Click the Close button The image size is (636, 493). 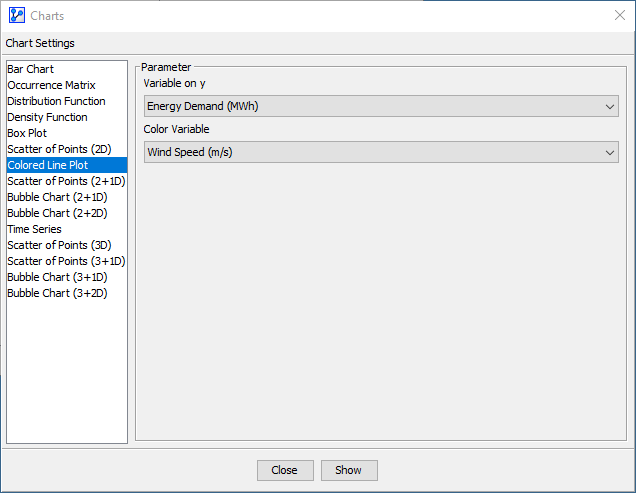[285, 470]
